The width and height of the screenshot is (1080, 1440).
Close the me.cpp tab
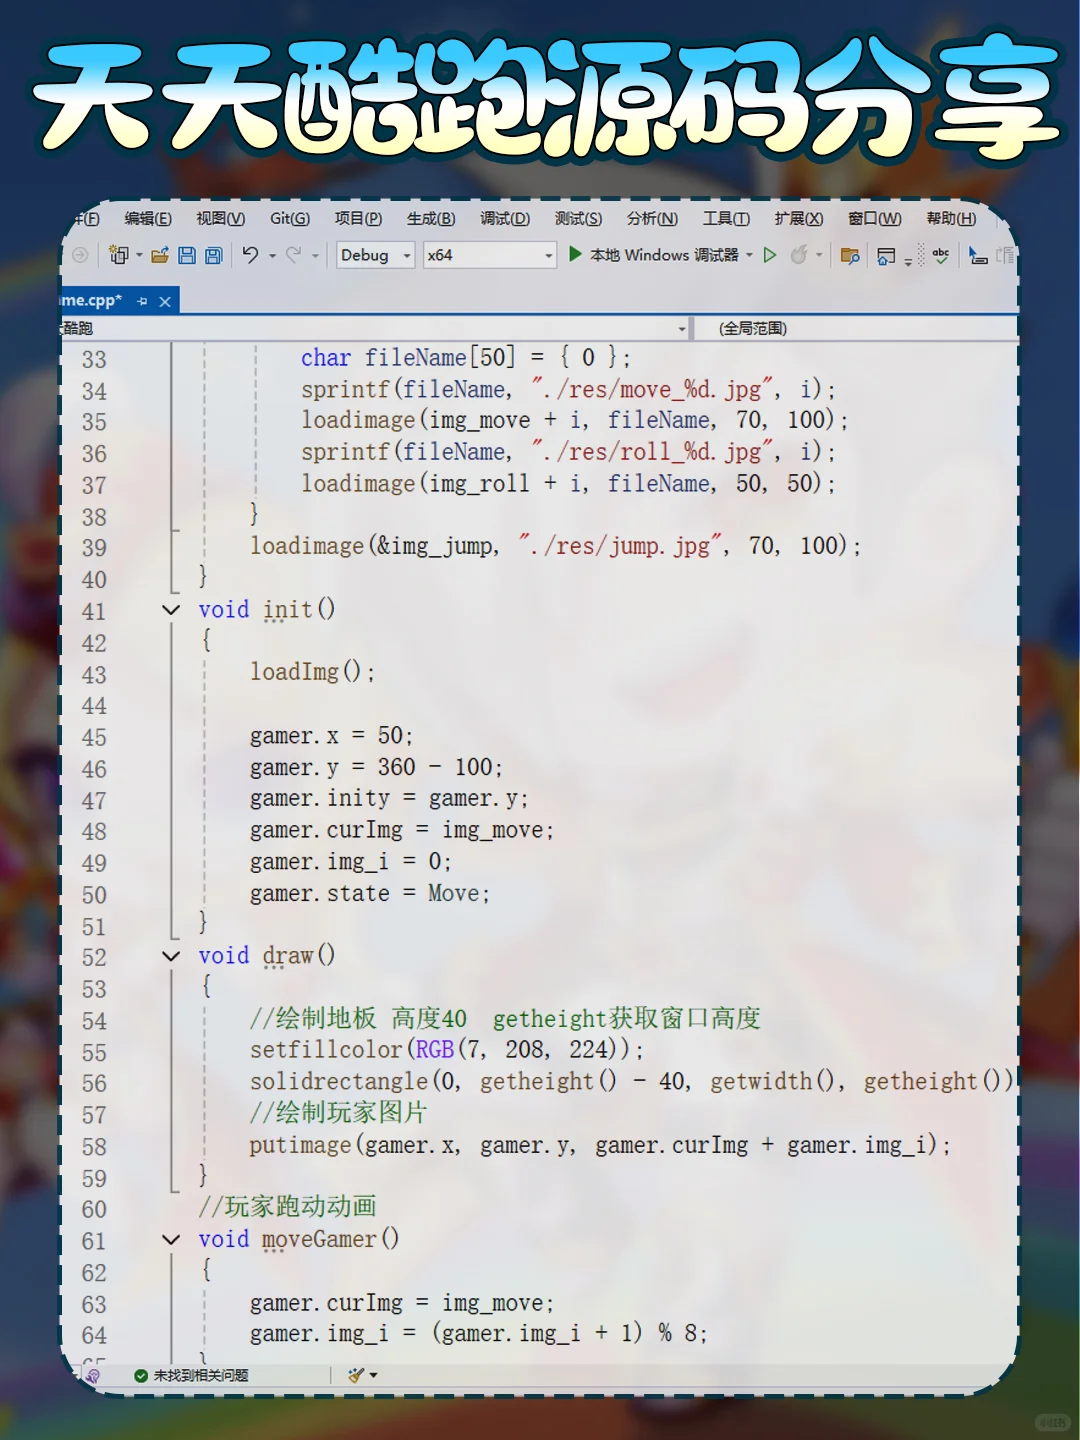(x=165, y=301)
